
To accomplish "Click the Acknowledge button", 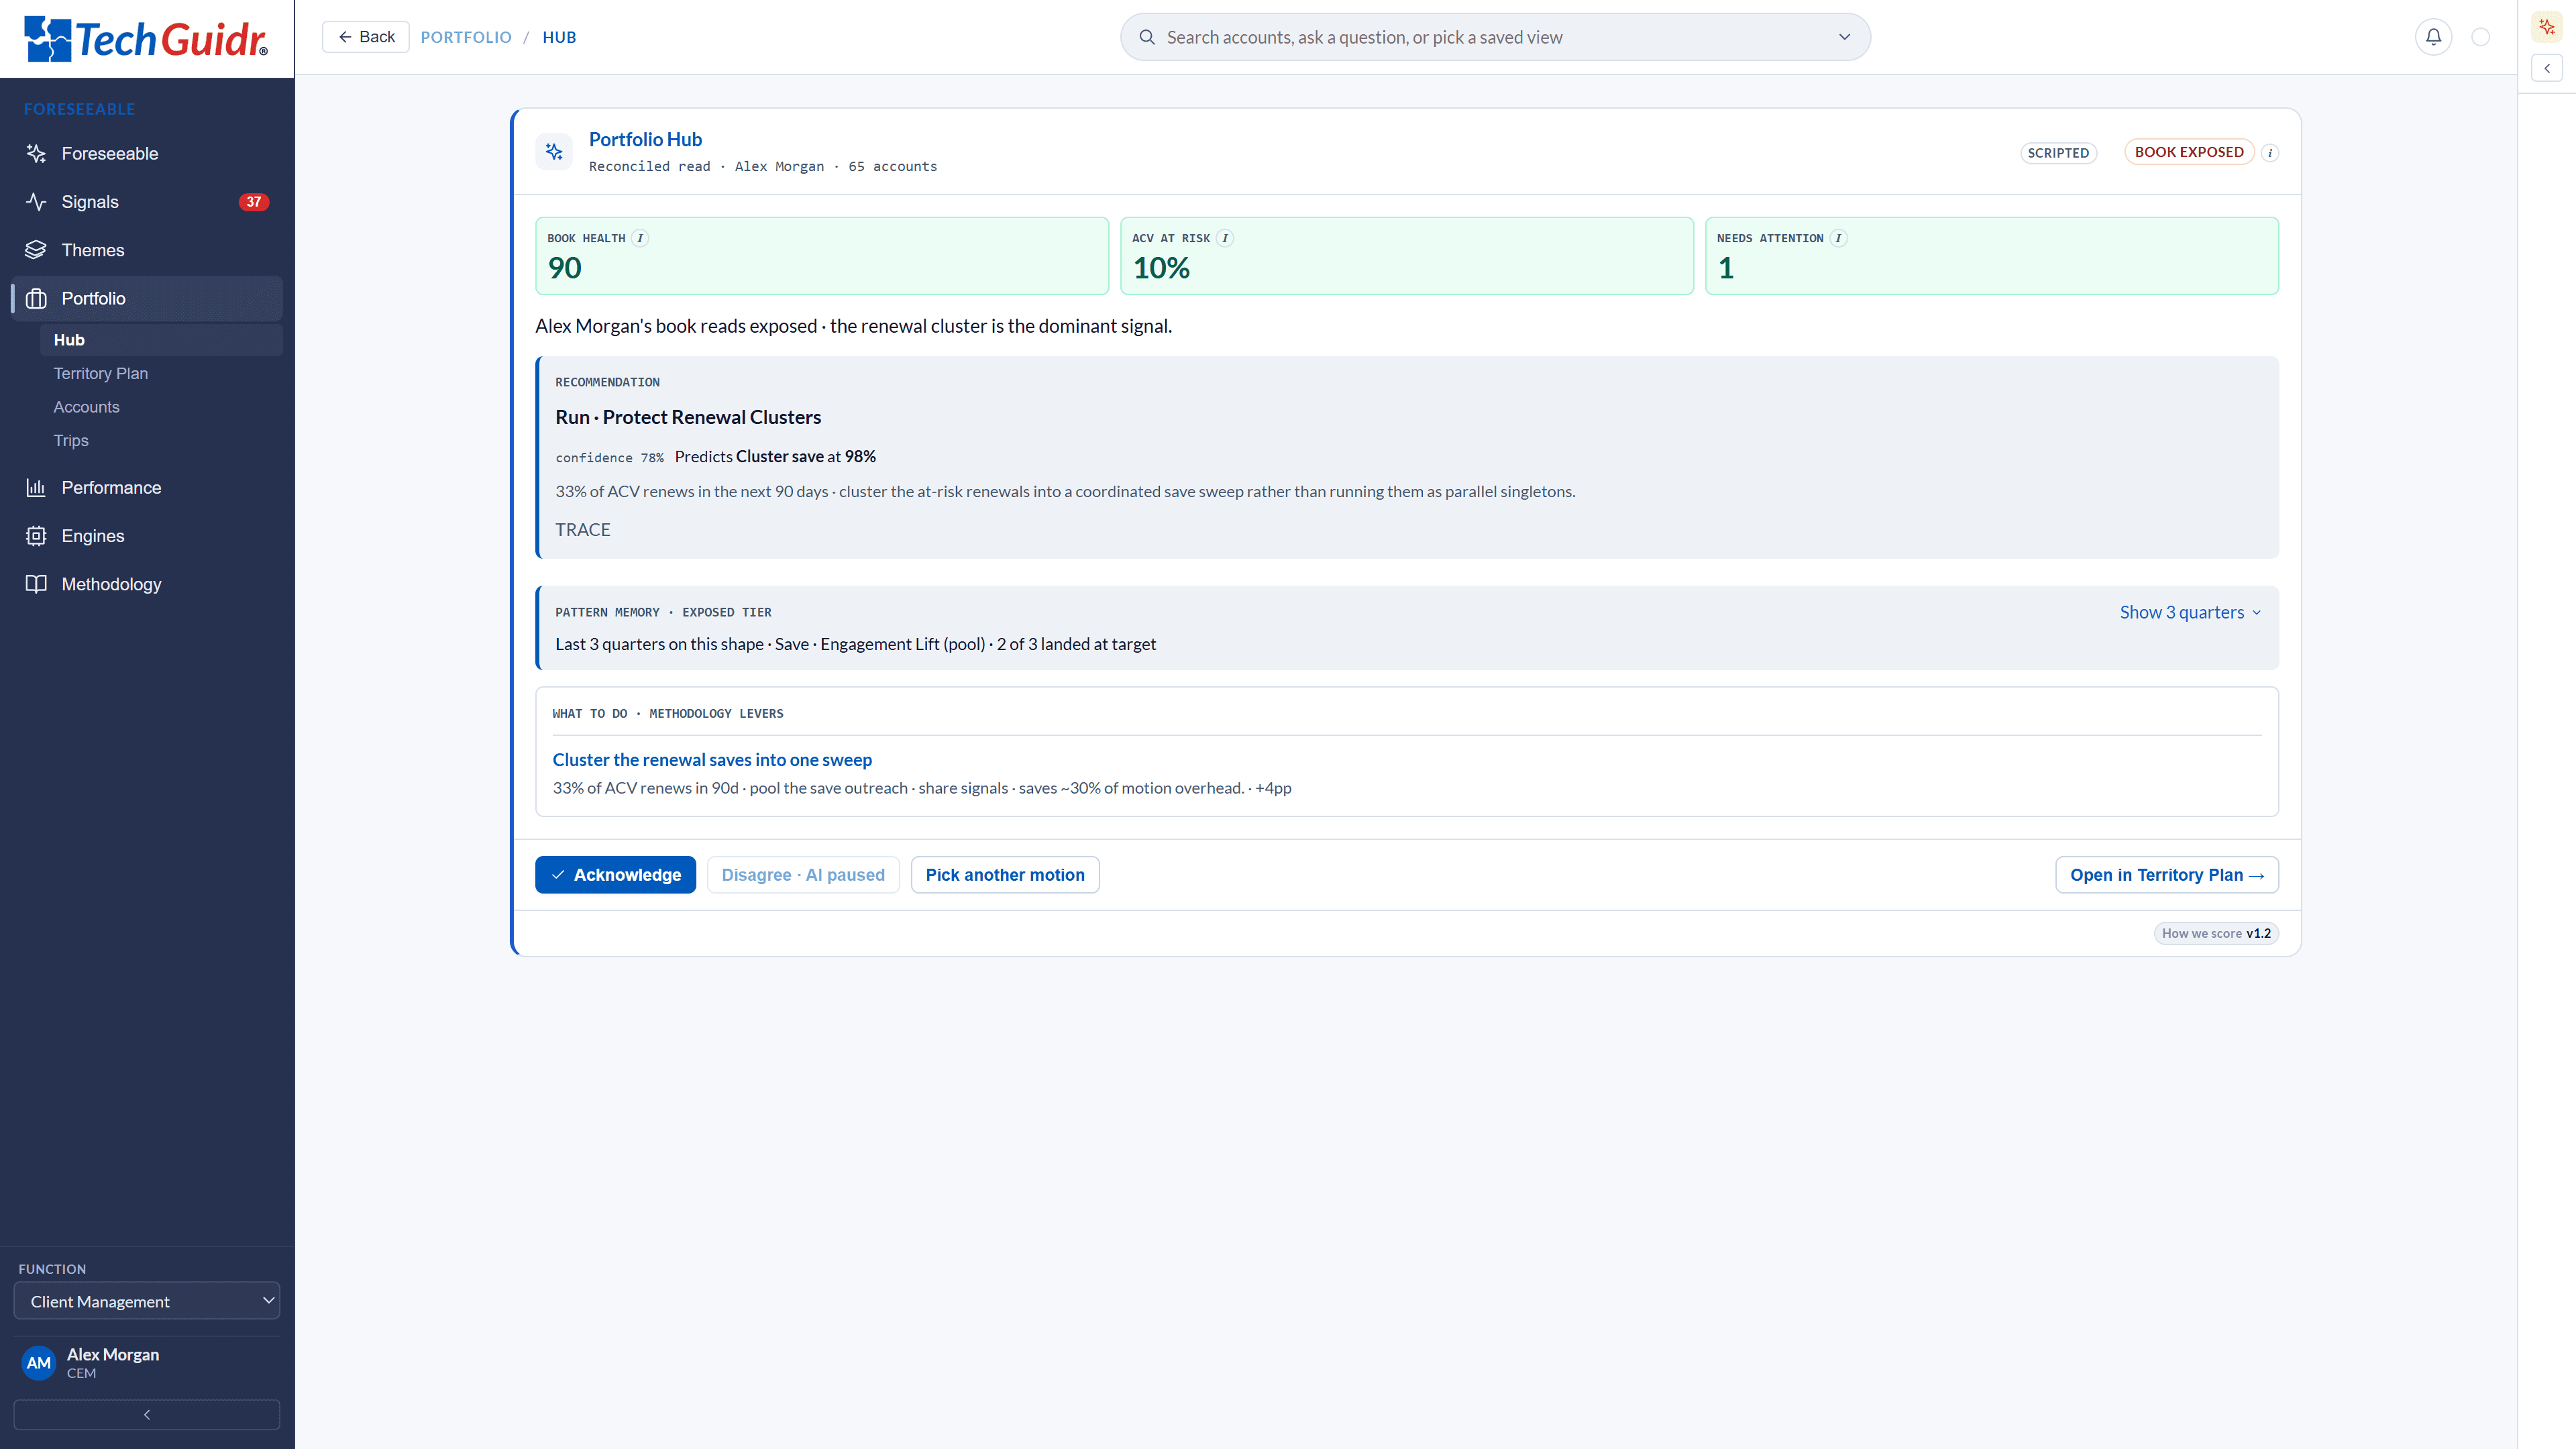I will coord(615,875).
